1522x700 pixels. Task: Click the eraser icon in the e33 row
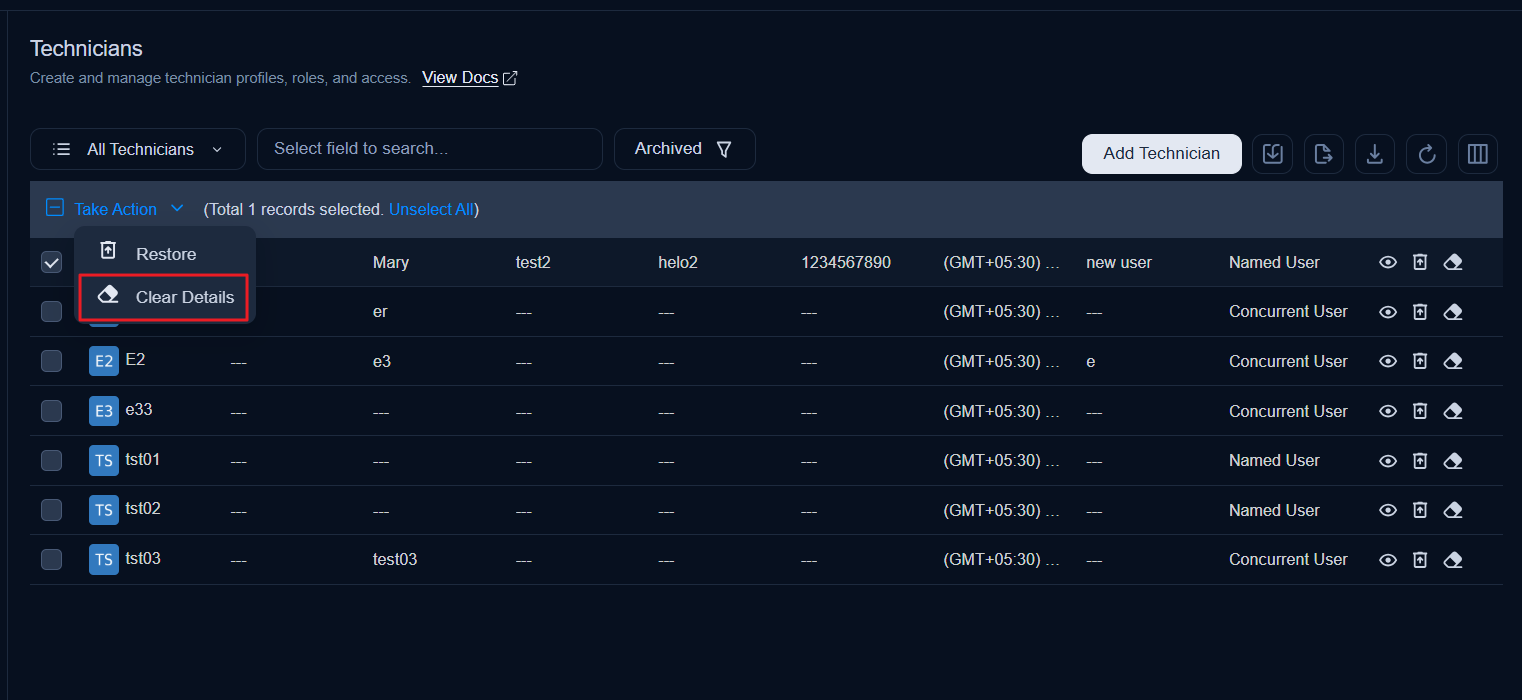point(1453,411)
